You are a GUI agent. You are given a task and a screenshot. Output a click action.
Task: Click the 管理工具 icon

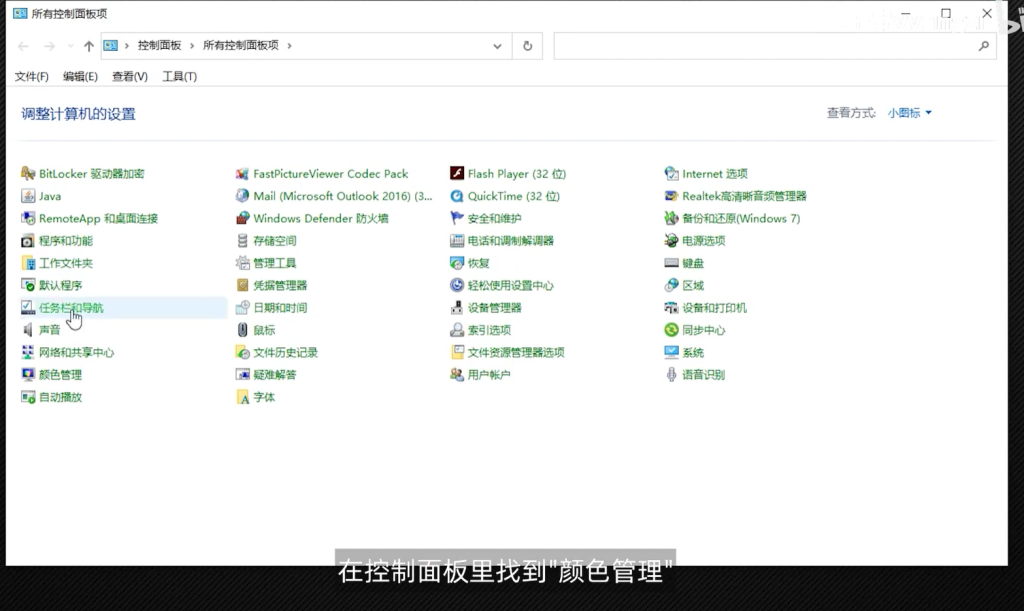pyautogui.click(x=242, y=263)
